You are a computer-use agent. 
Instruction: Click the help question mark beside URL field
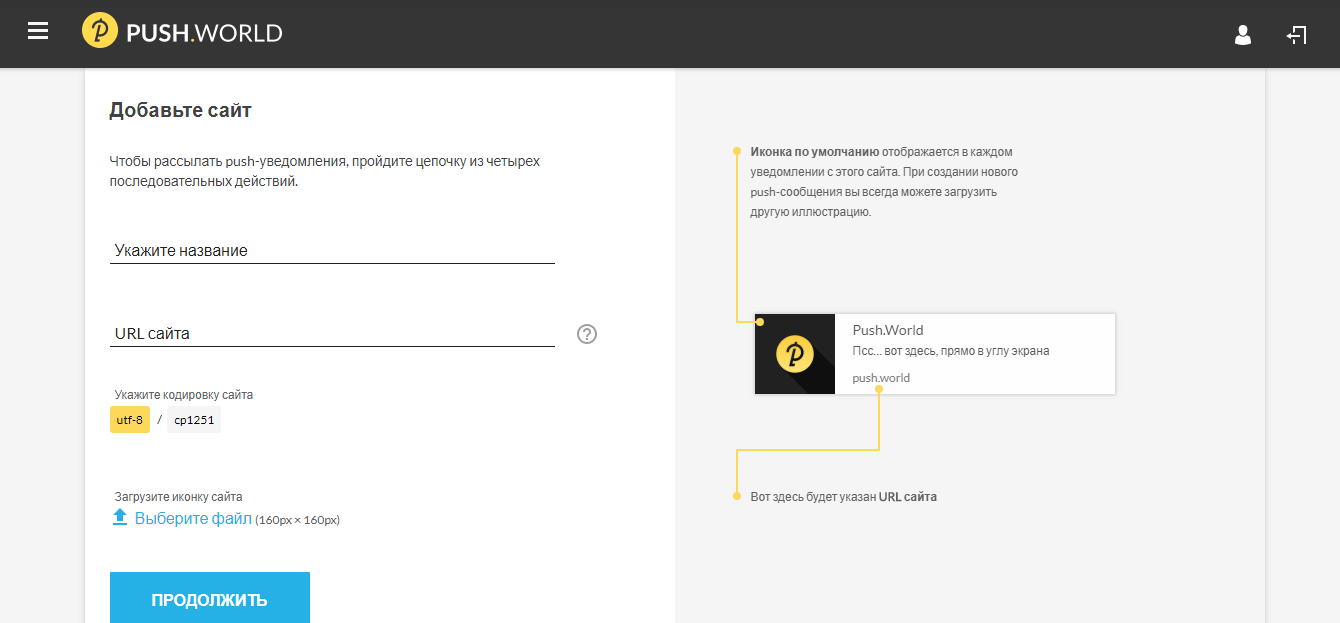587,334
